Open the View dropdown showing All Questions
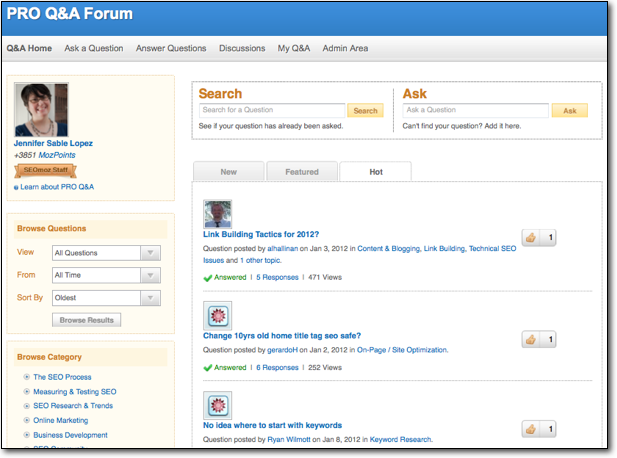Image resolution: width=617 pixels, height=458 pixels. [x=106, y=253]
